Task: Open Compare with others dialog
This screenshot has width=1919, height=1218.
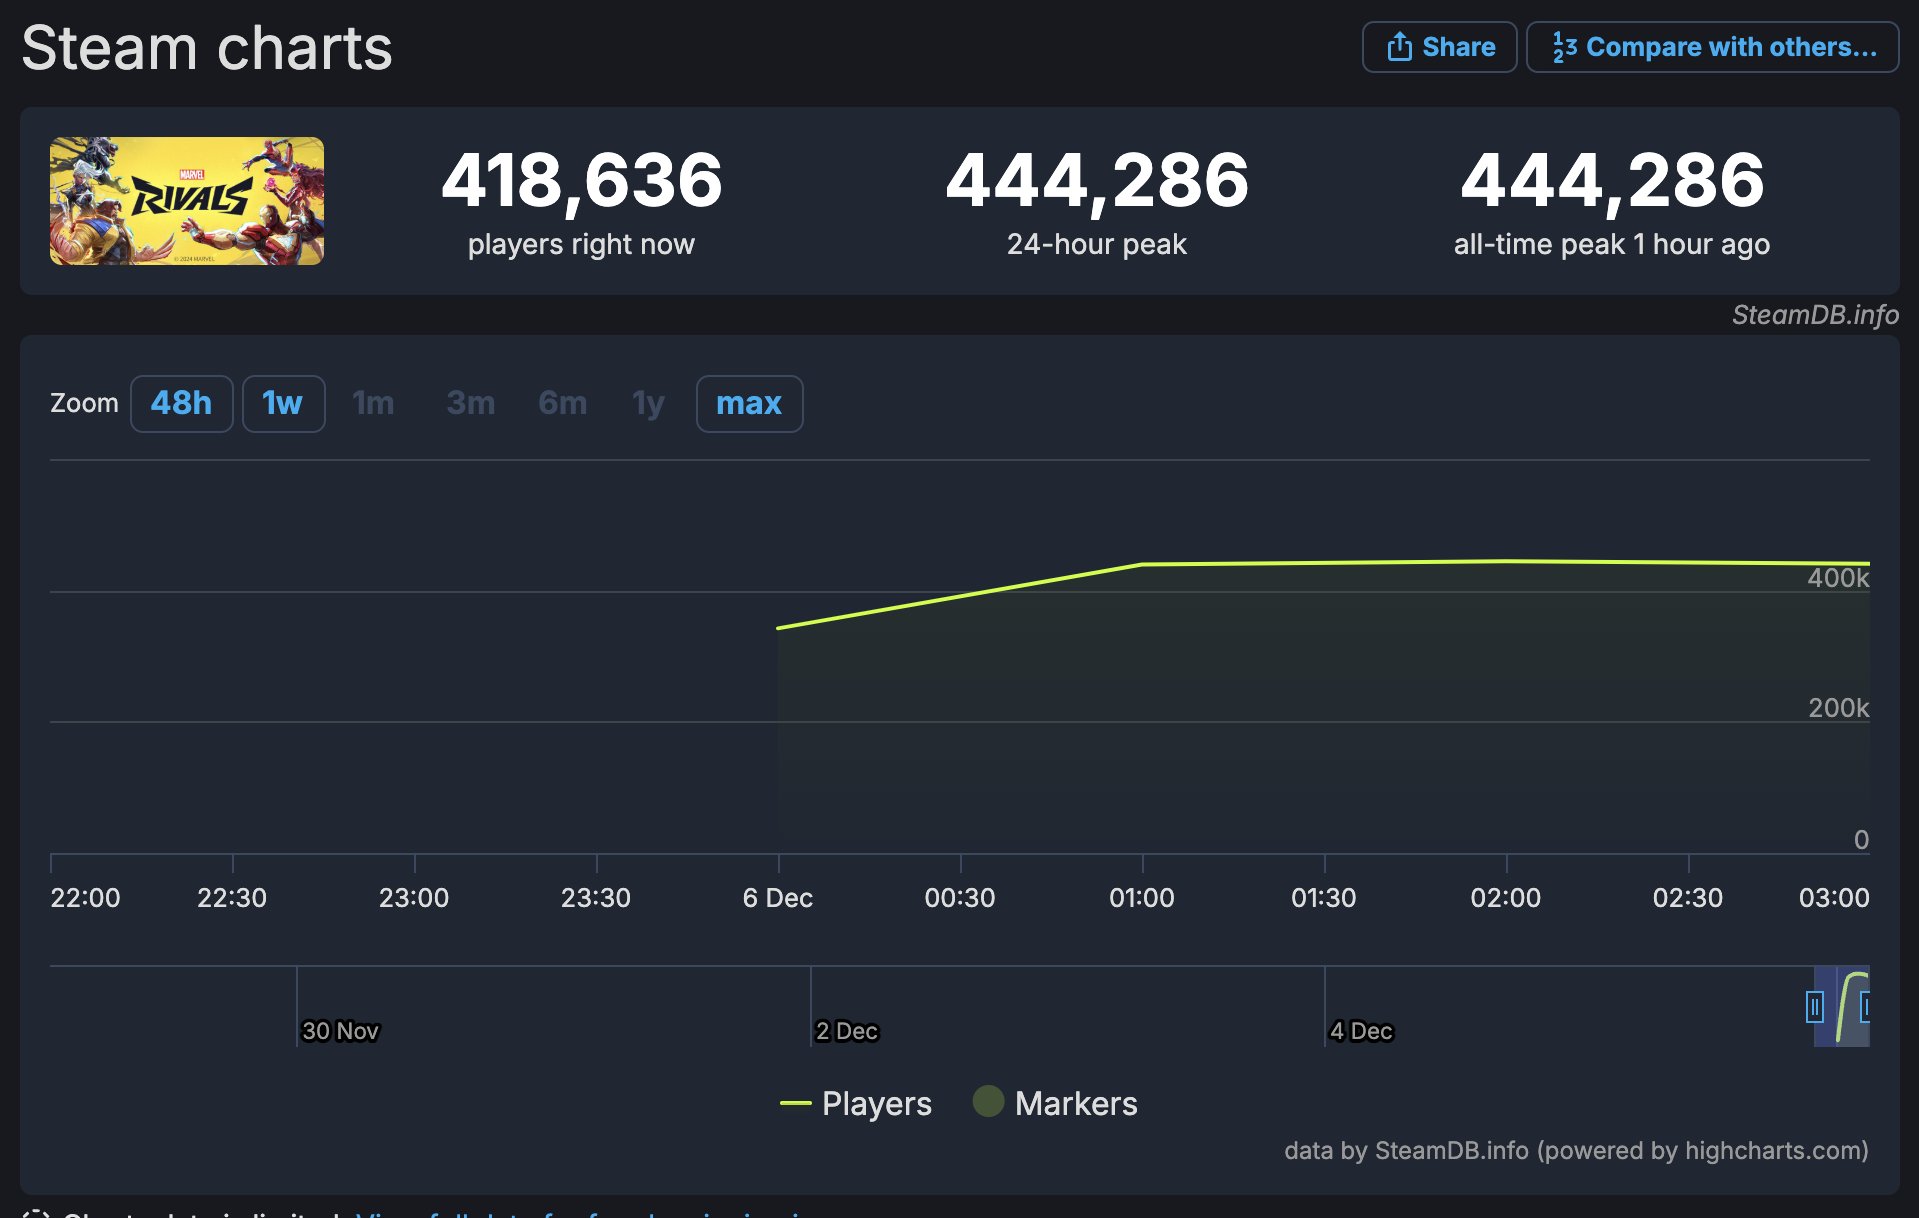Action: click(1712, 47)
